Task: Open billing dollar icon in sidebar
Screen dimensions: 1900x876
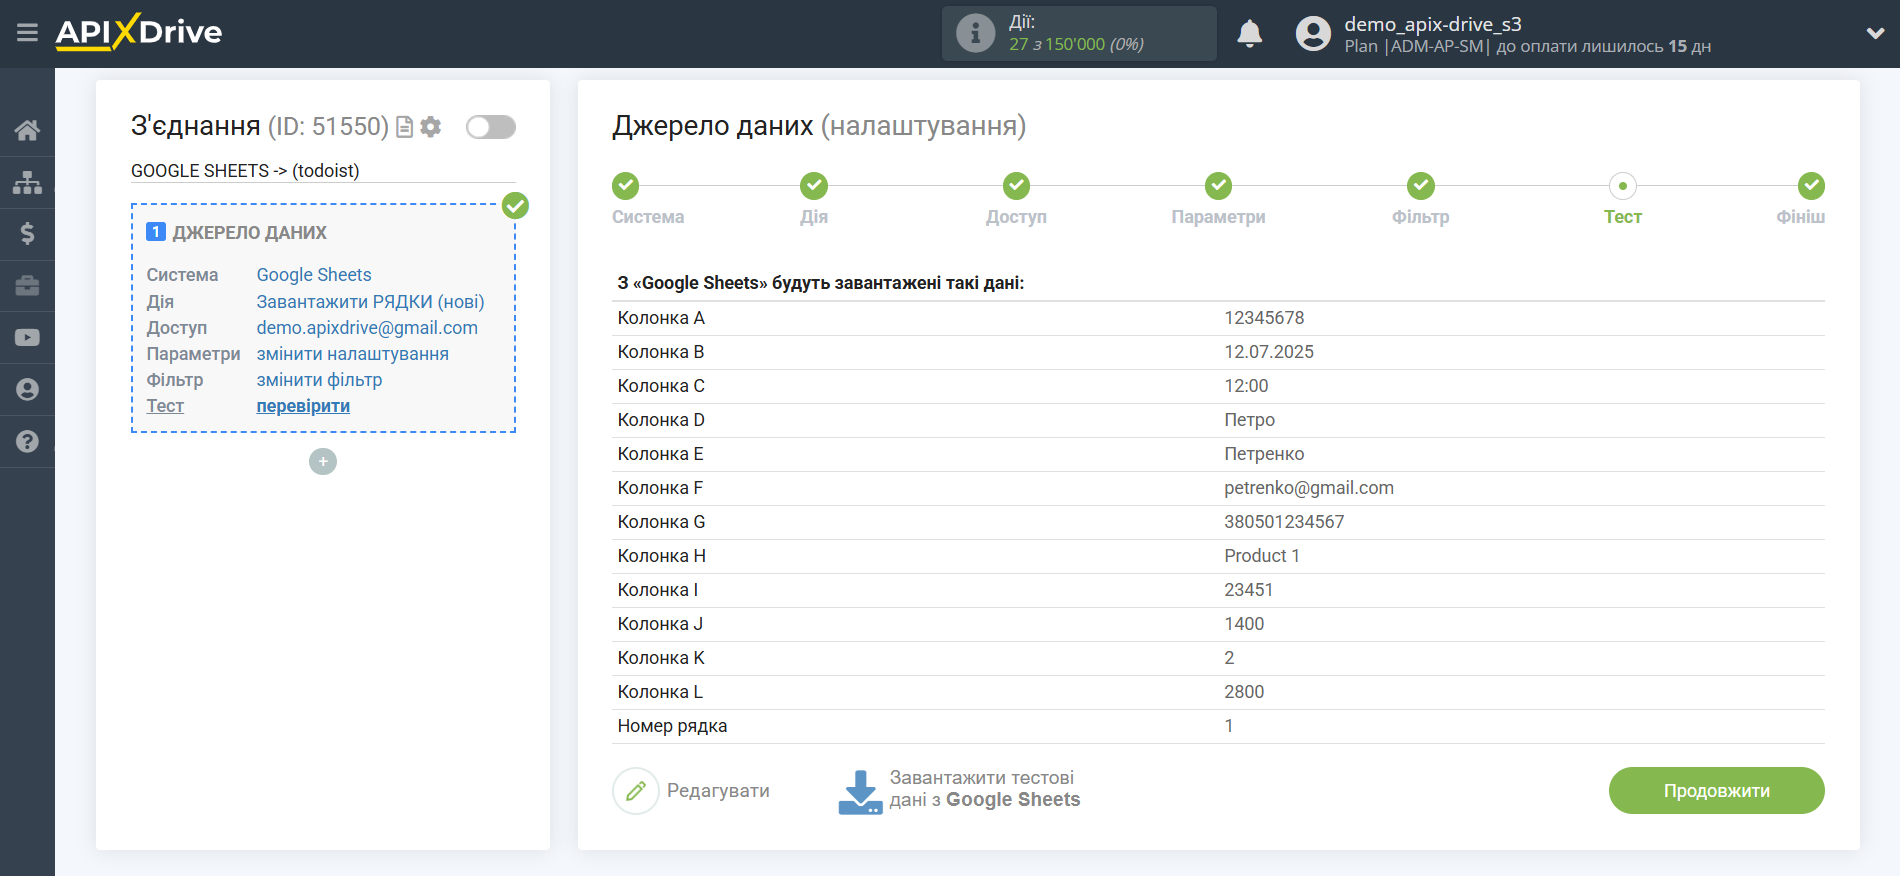Action: 27,234
